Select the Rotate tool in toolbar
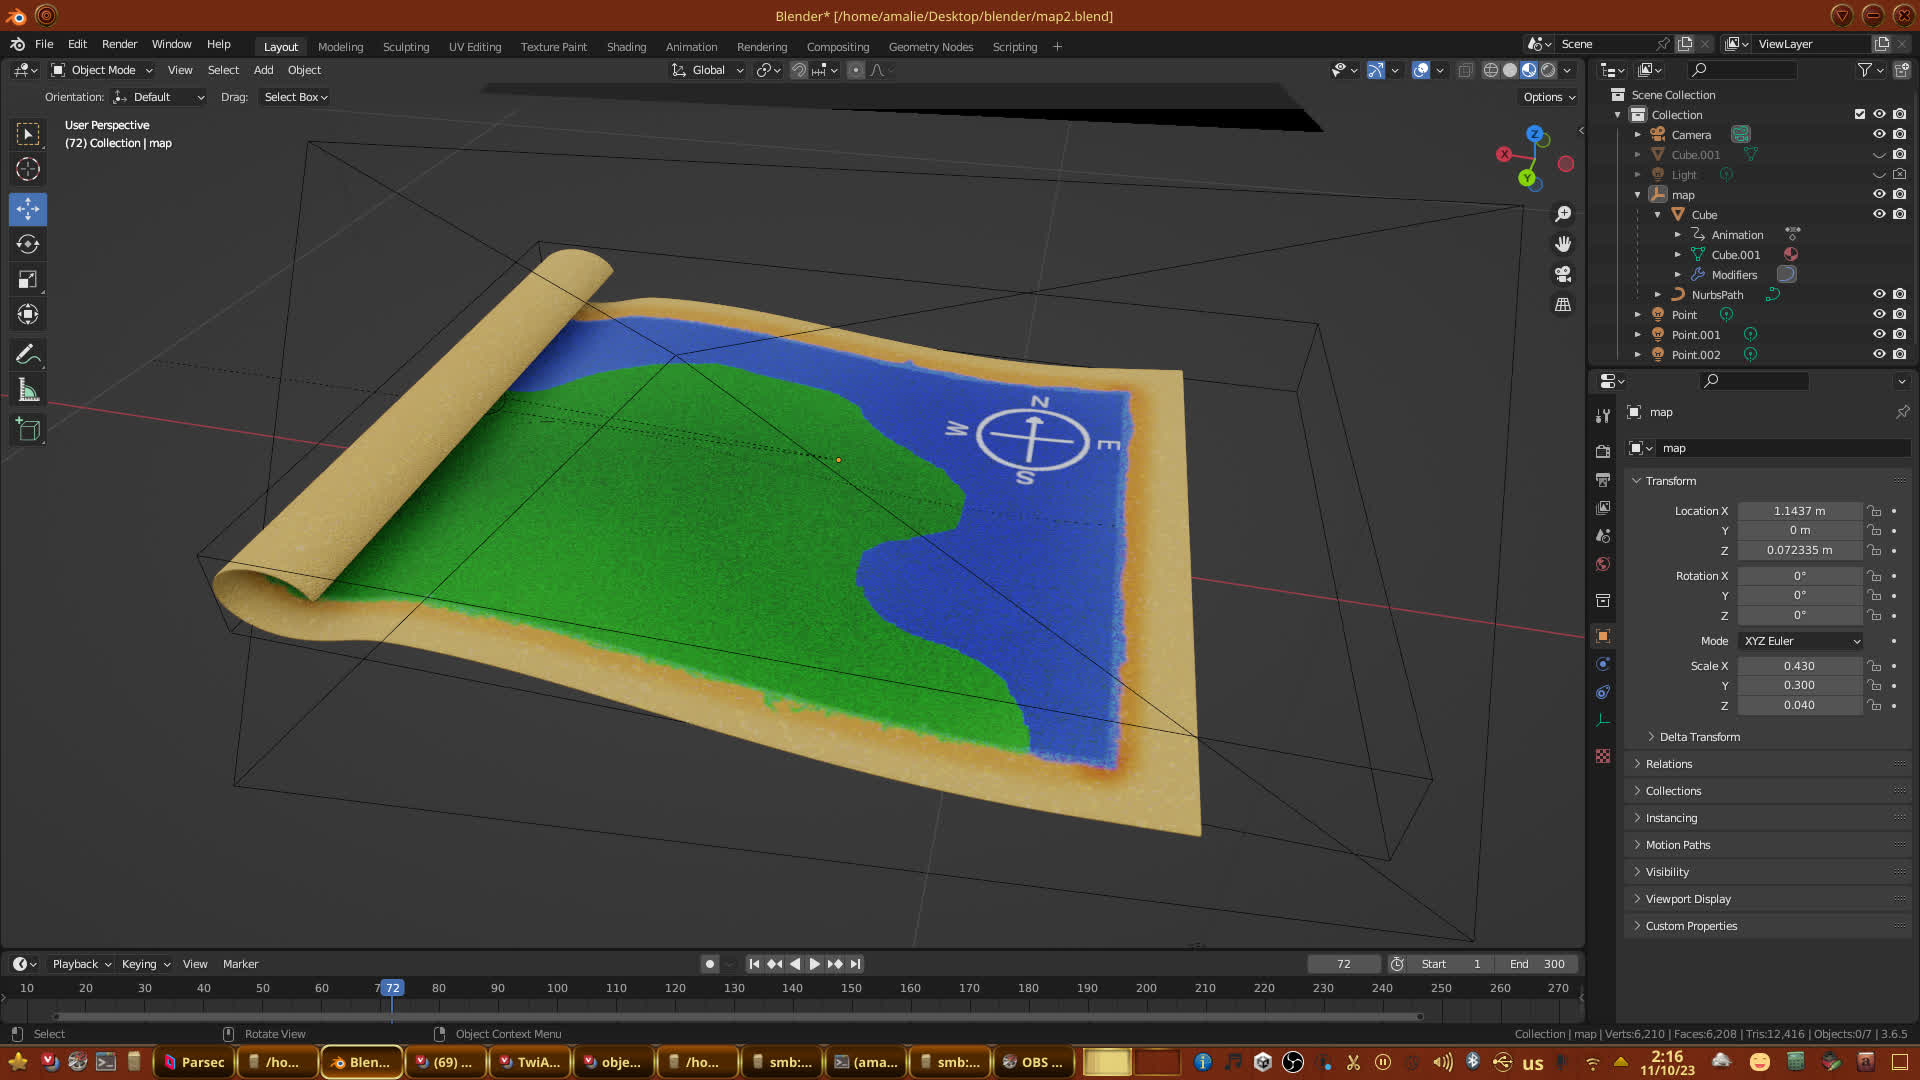This screenshot has width=1920, height=1080. pyautogui.click(x=28, y=244)
